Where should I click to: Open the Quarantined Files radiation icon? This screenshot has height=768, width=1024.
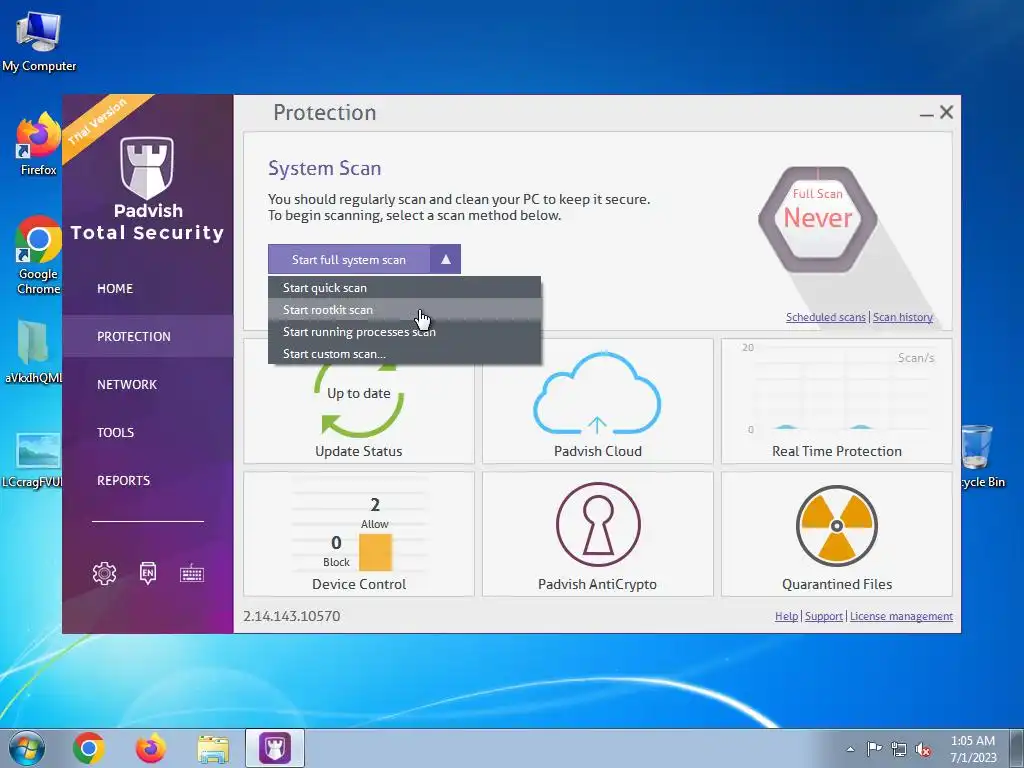837,526
